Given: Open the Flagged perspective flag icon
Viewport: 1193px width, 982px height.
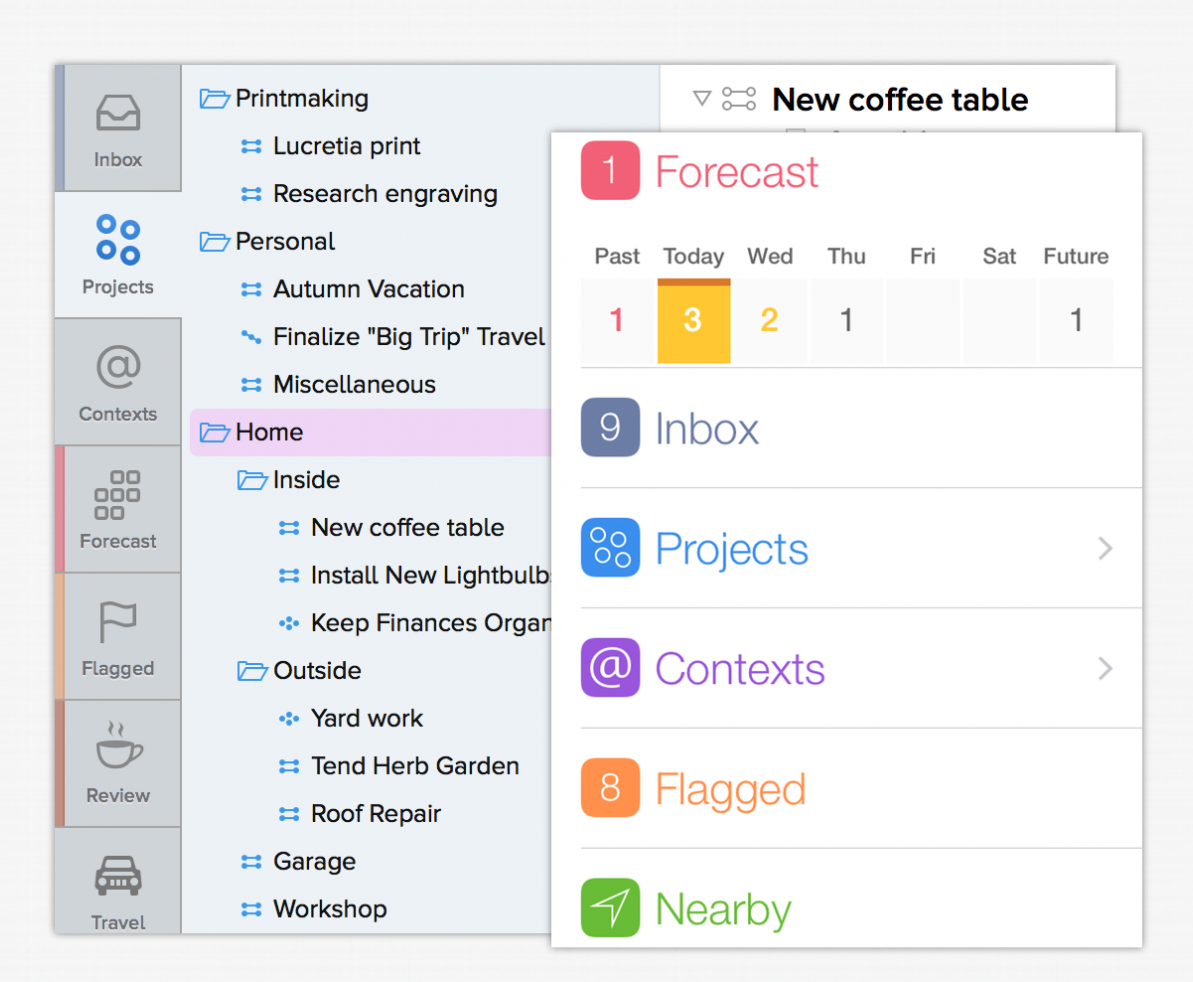Looking at the screenshot, I should [x=118, y=625].
